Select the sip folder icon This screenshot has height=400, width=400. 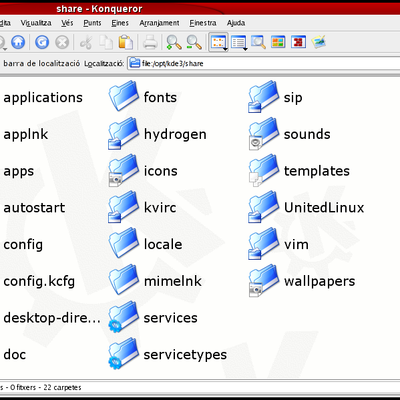click(264, 96)
